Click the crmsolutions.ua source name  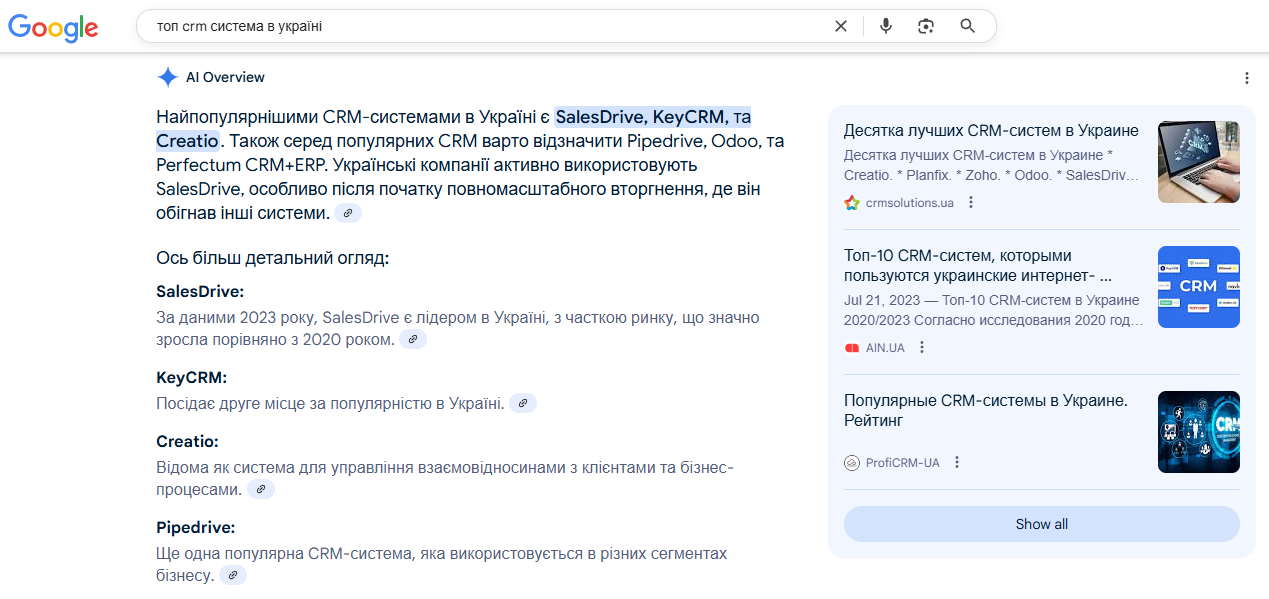910,203
